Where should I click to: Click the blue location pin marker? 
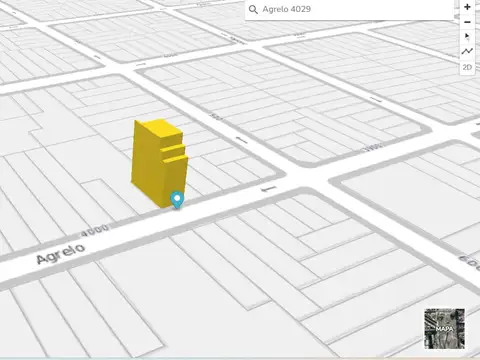[x=177, y=200]
